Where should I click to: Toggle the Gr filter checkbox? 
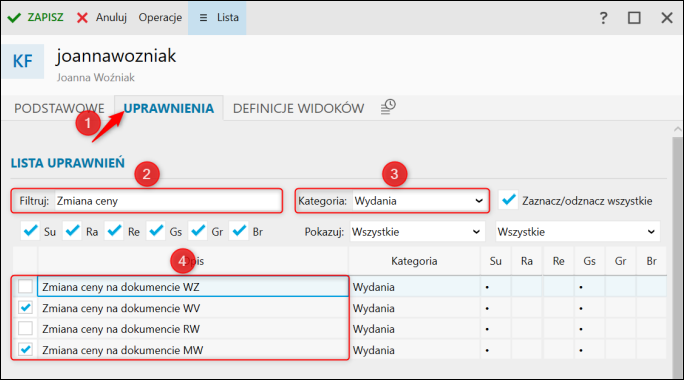pos(198,231)
